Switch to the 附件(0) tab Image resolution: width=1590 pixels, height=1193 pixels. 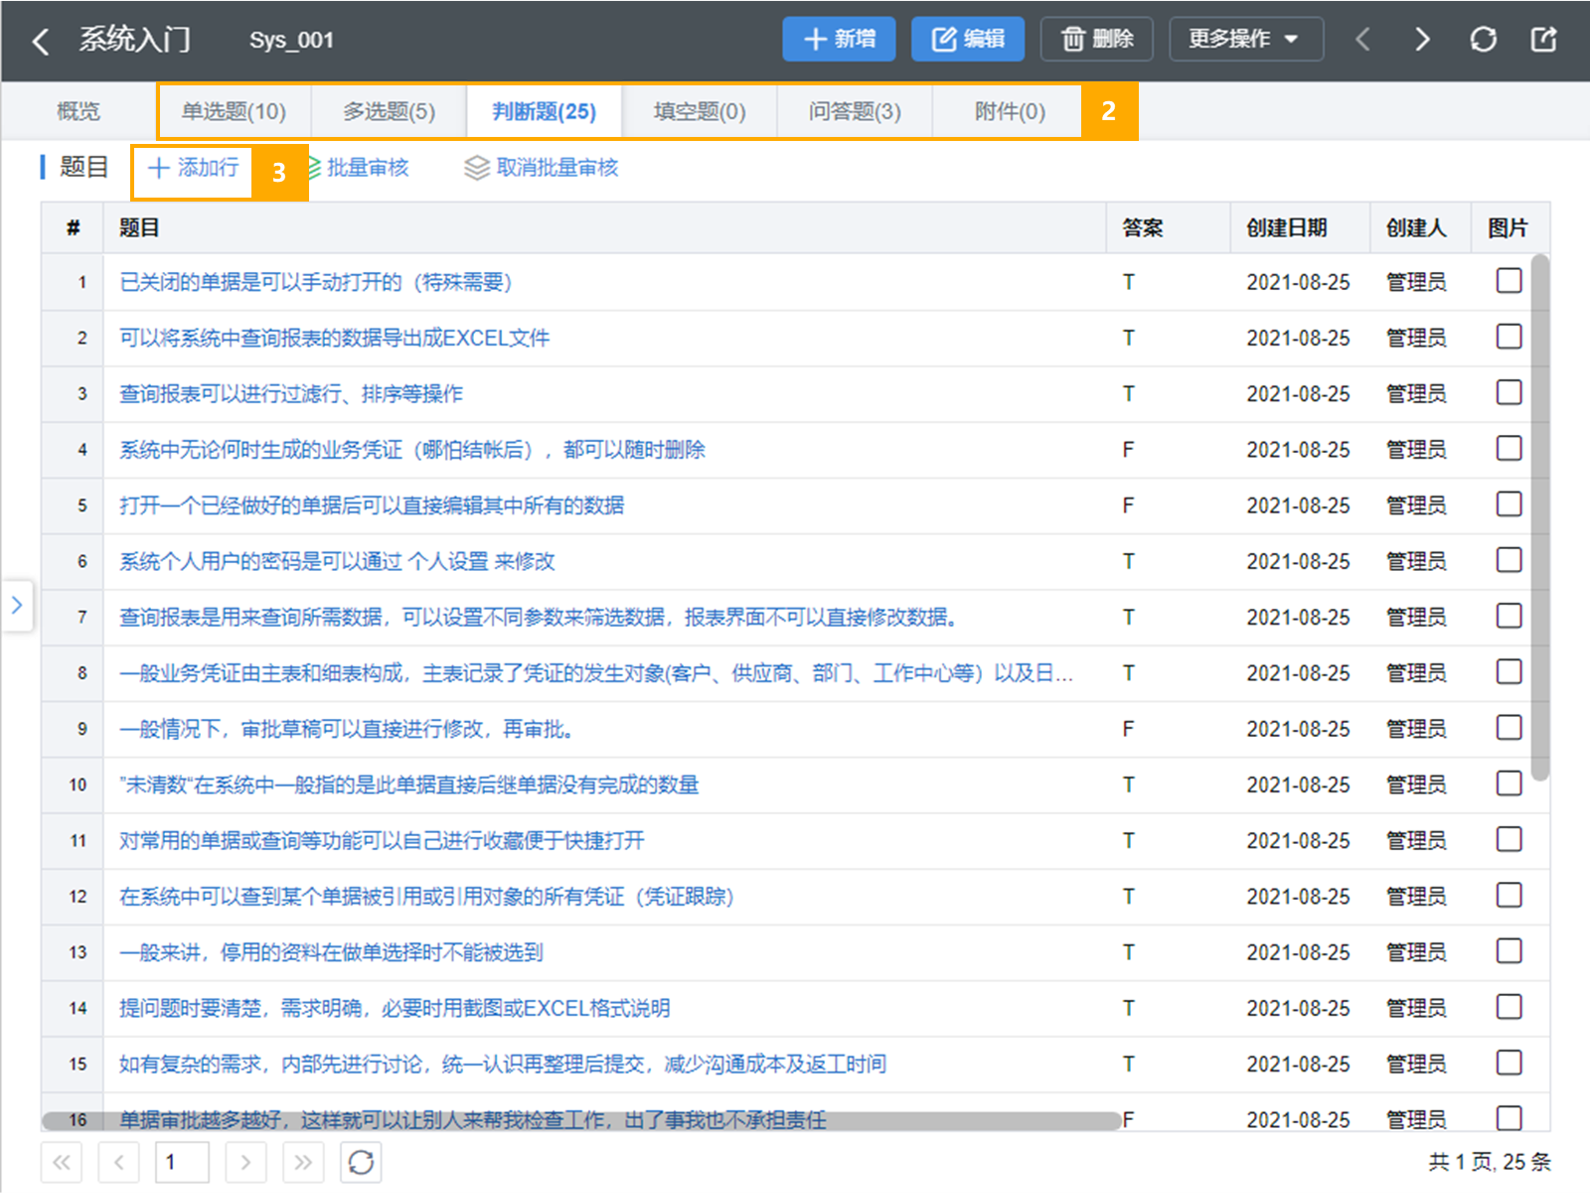pyautogui.click(x=1010, y=111)
